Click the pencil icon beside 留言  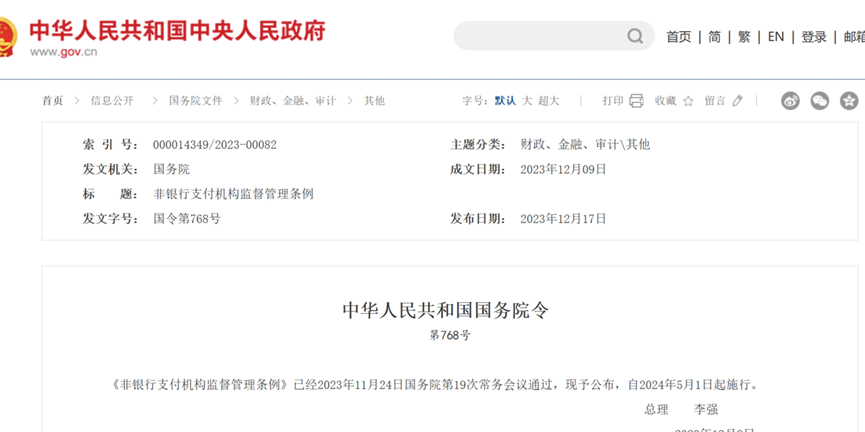(x=738, y=100)
